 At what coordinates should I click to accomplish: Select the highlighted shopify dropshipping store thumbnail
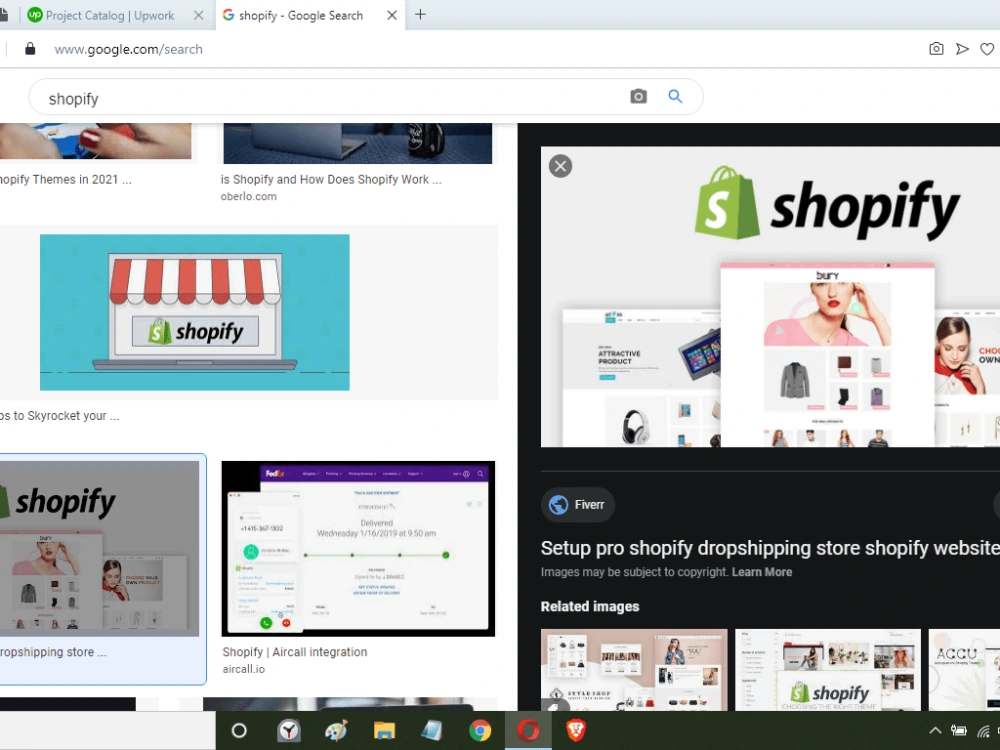[x=99, y=548]
